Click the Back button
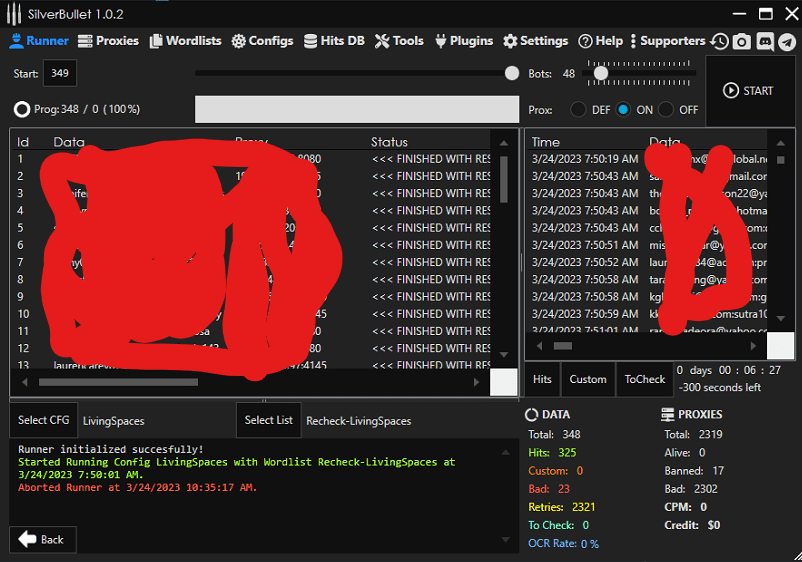The width and height of the screenshot is (802, 562). coord(42,539)
